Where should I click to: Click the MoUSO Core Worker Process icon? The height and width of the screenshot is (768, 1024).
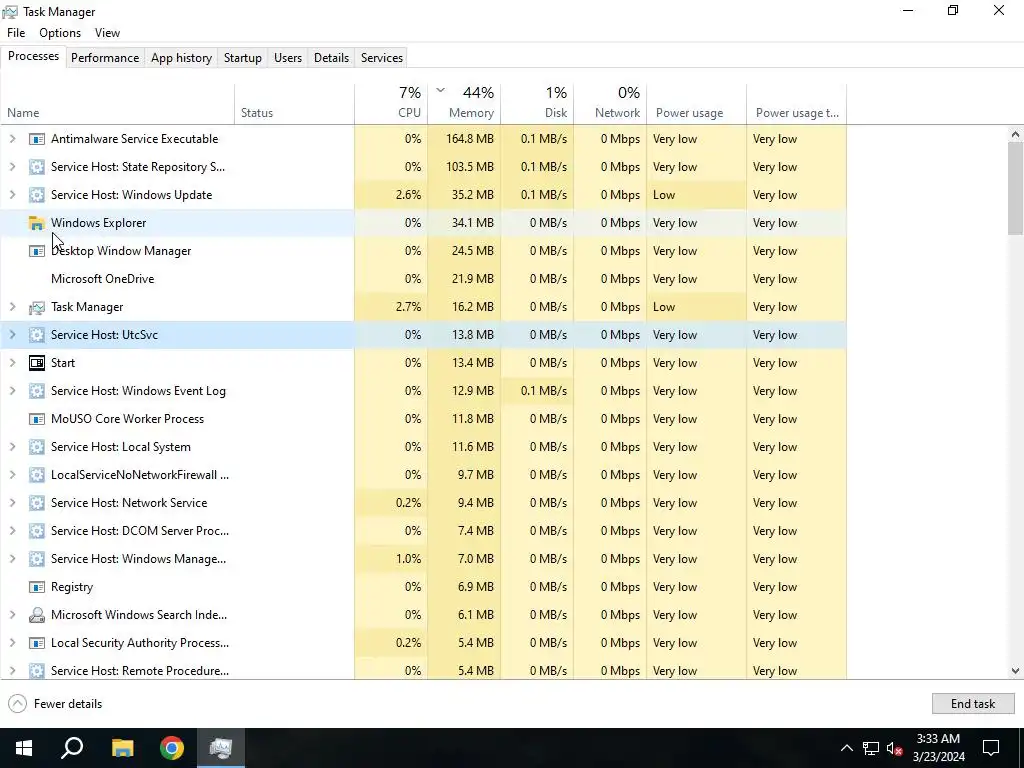[x=37, y=419]
